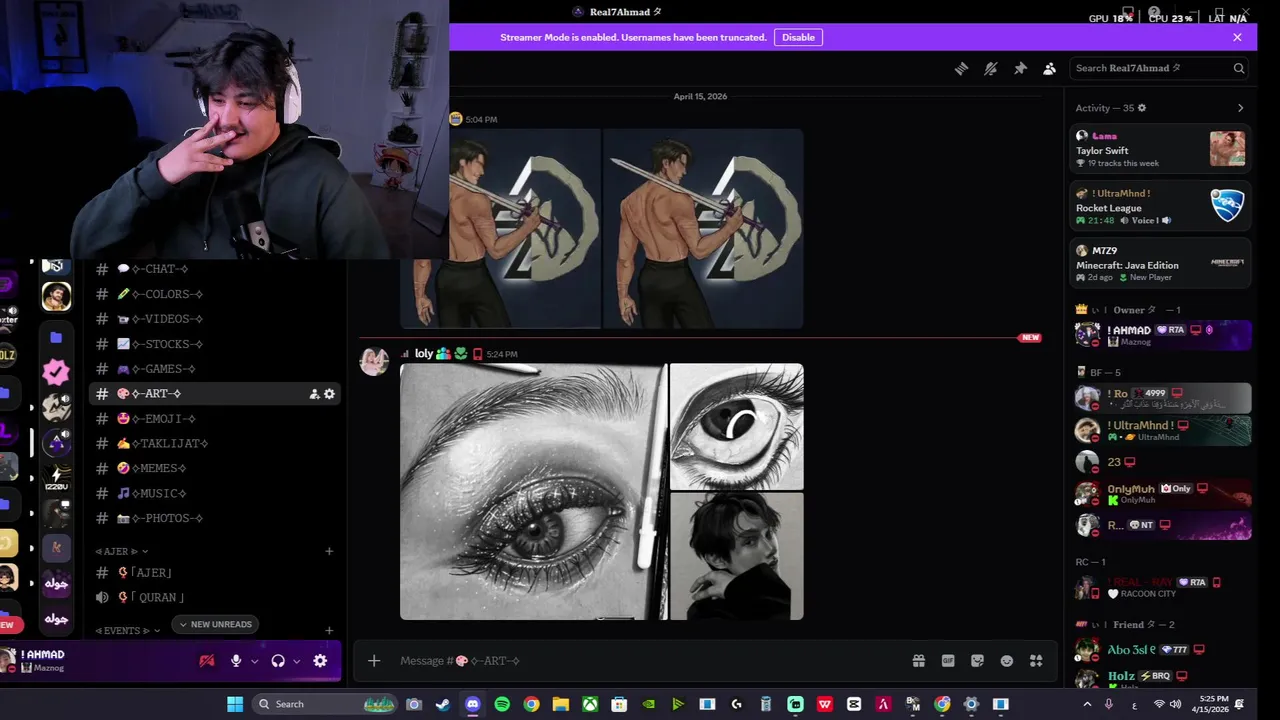Add a channel to AJER category
The width and height of the screenshot is (1280, 720).
click(329, 551)
